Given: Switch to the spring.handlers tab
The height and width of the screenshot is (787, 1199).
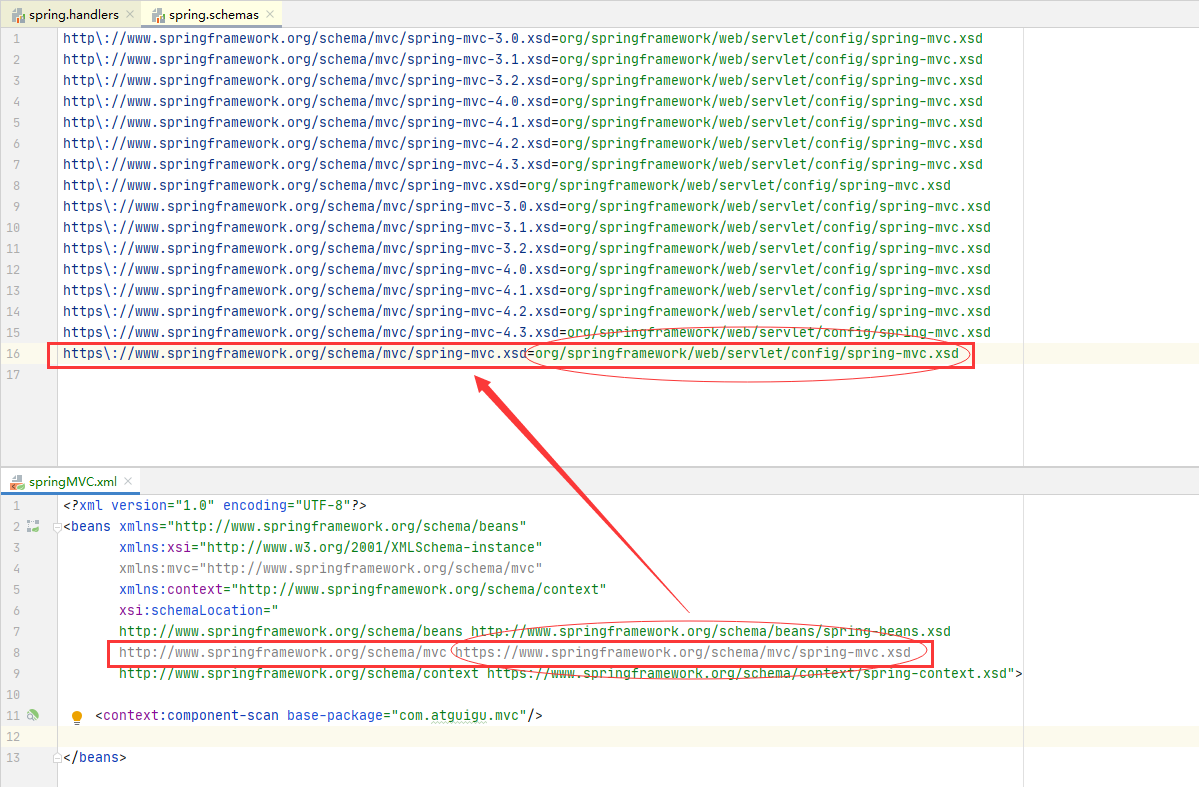Looking at the screenshot, I should tap(73, 15).
